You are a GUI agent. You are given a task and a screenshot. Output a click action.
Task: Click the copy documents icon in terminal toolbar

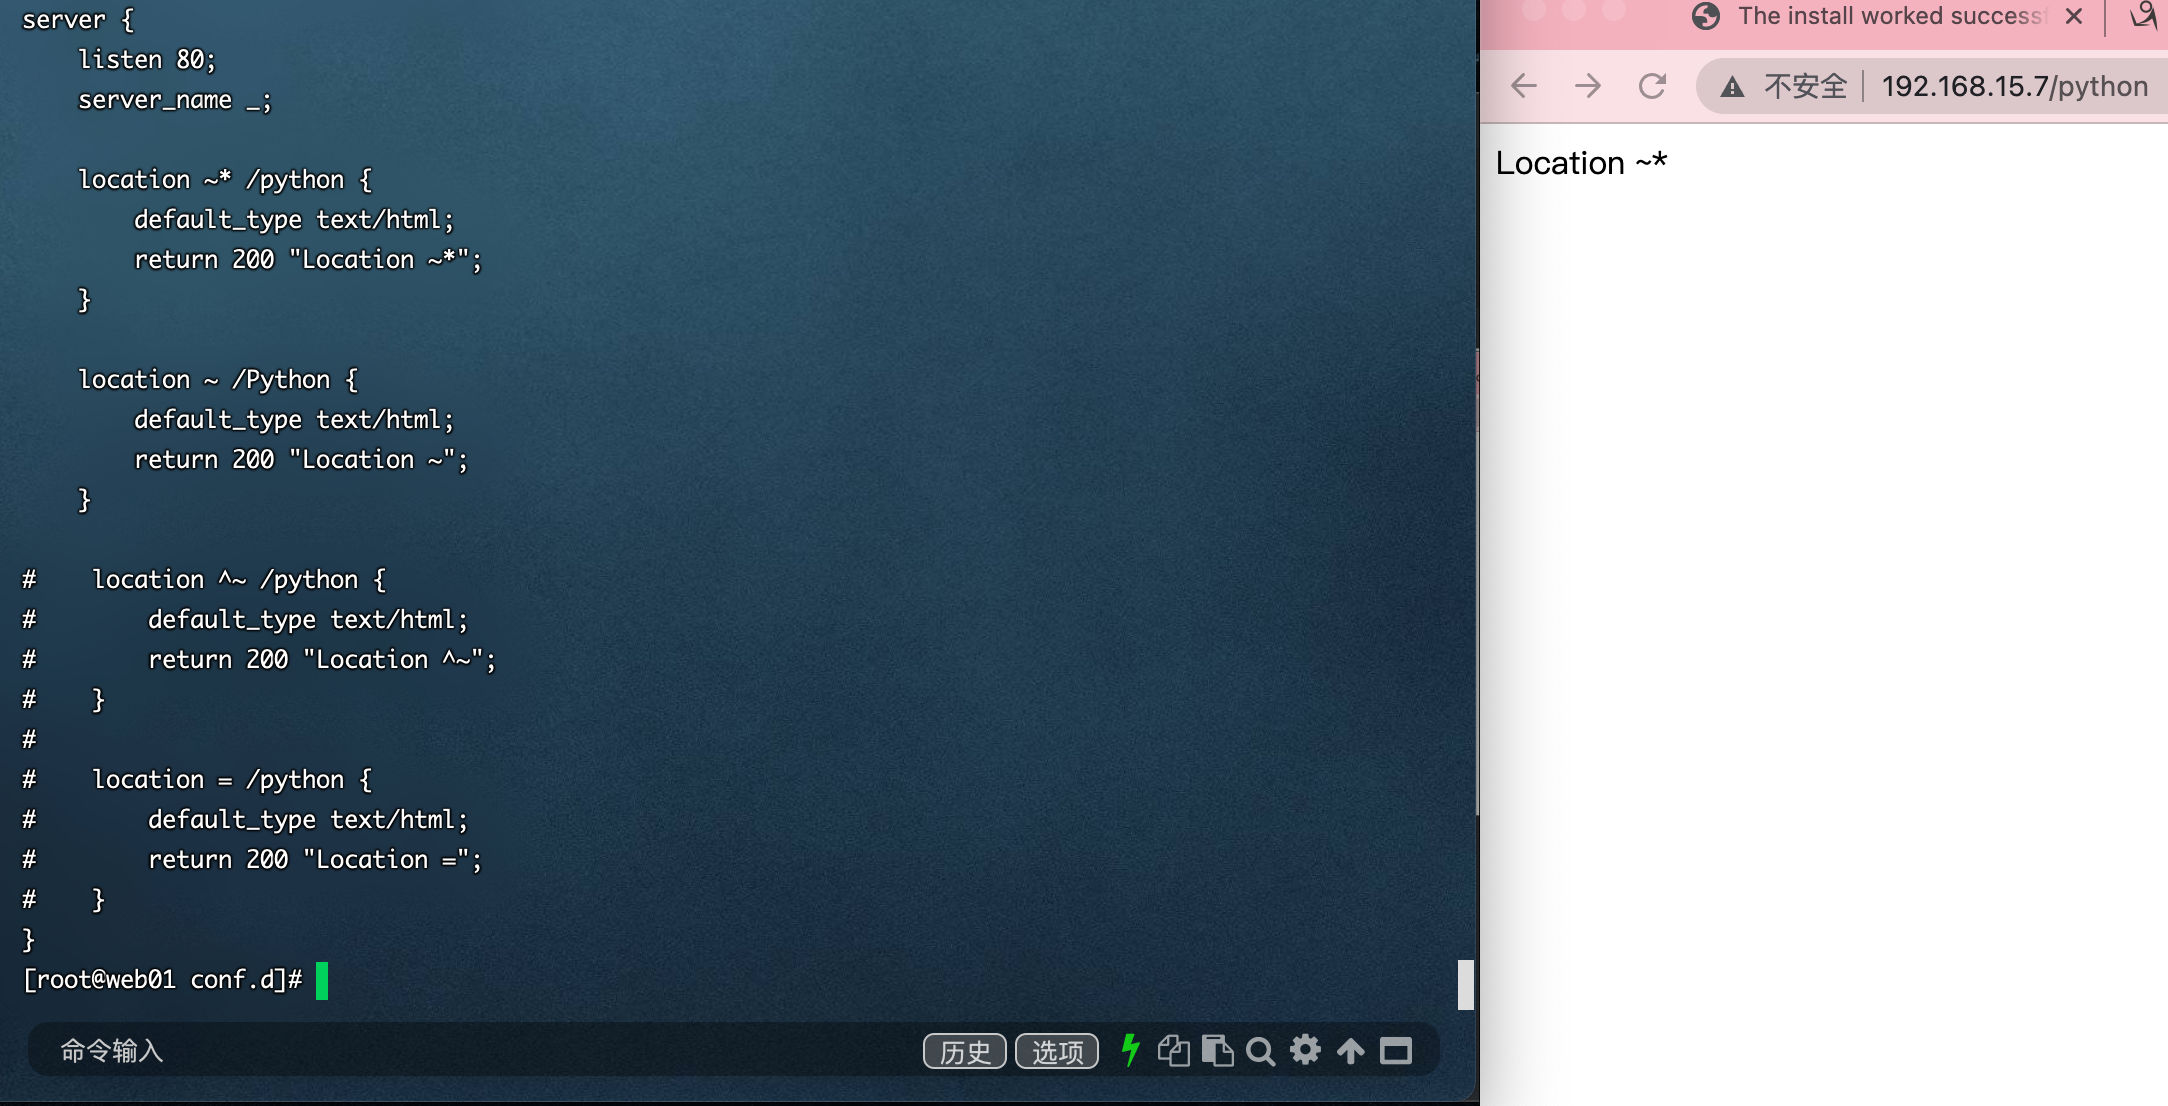coord(1173,1051)
